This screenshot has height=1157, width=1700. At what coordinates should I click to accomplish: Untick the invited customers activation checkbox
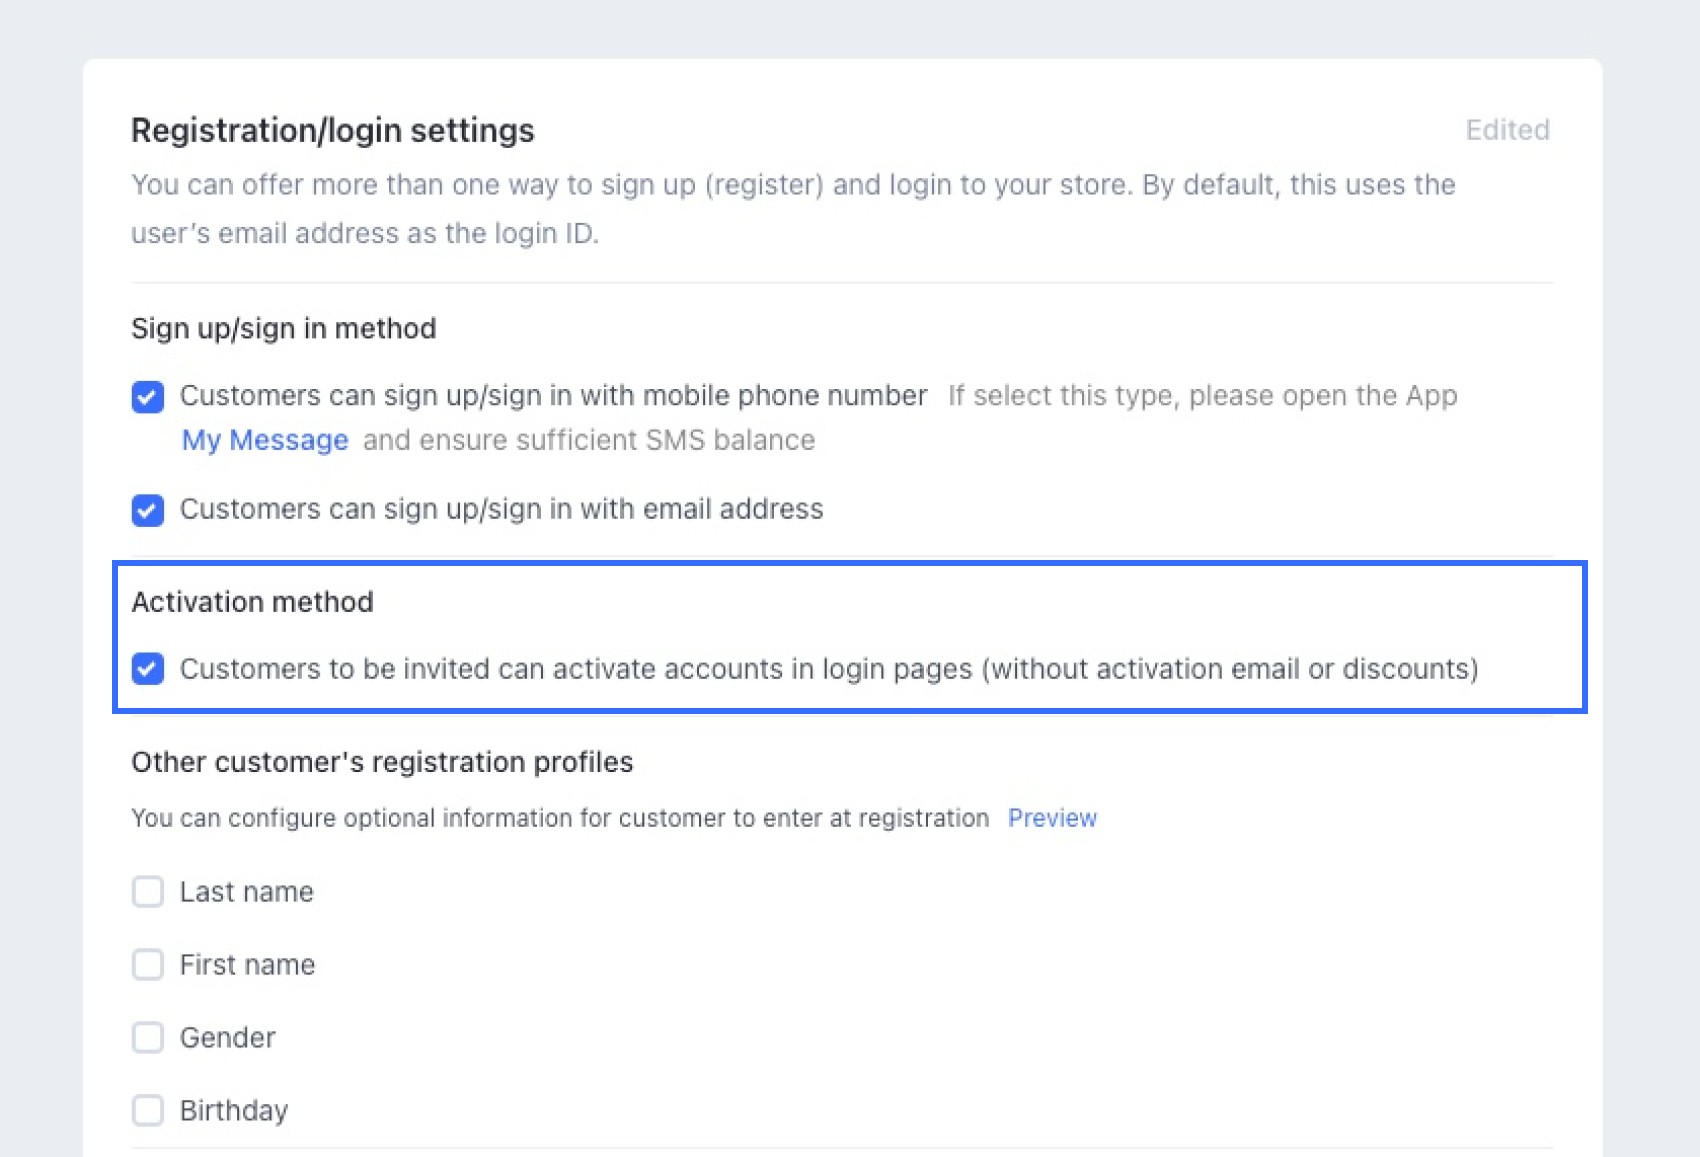click(x=148, y=669)
